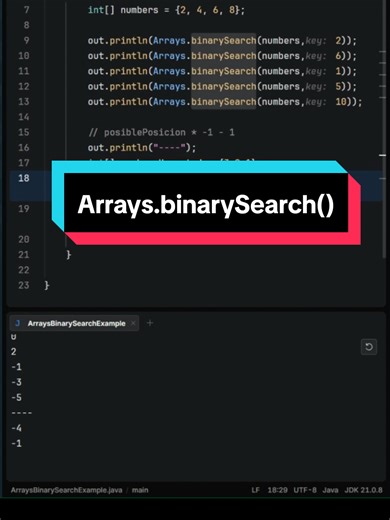Click line number 16 in the gutter
Screen dimensions: 390x520
coord(24,147)
